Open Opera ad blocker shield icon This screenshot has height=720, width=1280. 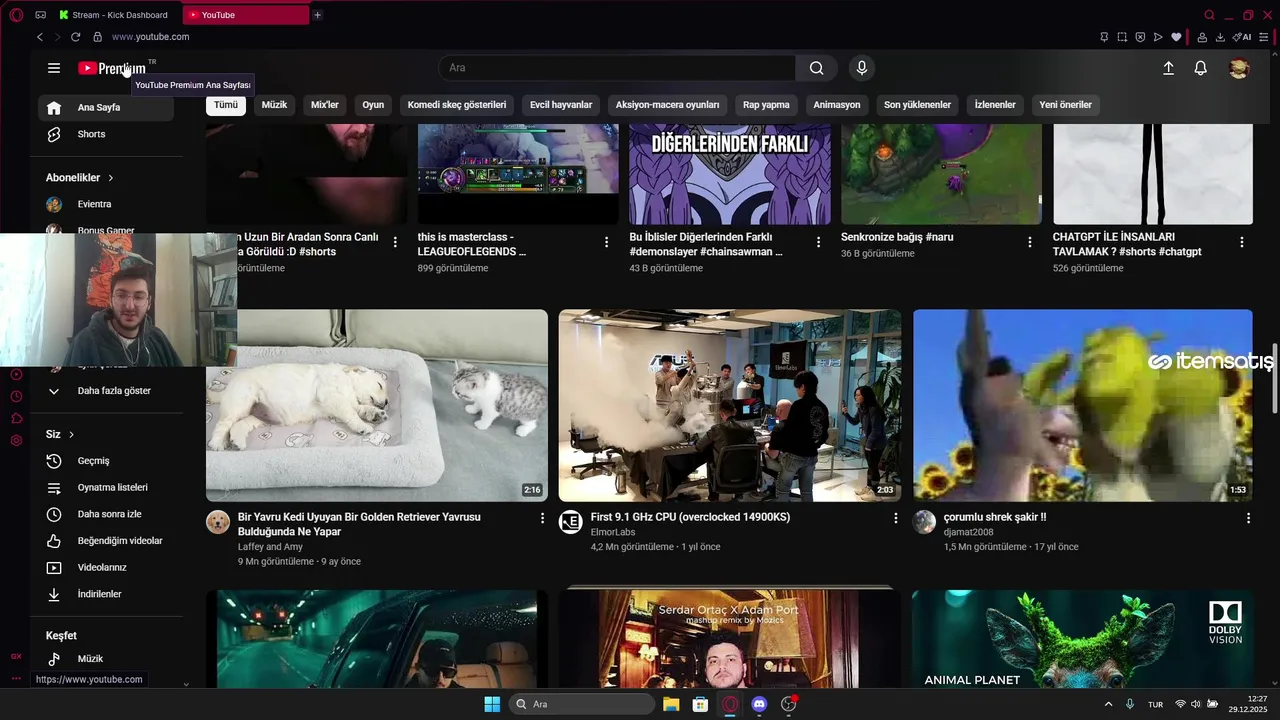coord(1140,37)
